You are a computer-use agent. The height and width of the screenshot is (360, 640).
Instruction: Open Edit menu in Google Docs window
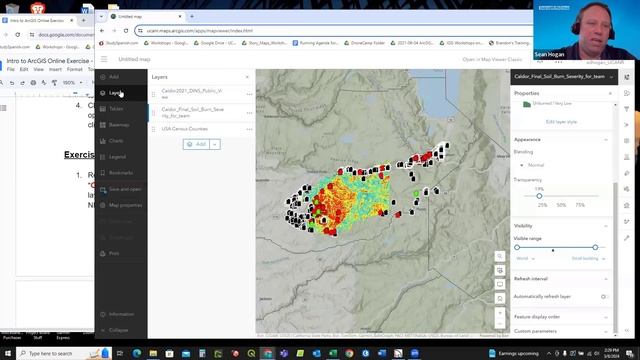point(24,69)
